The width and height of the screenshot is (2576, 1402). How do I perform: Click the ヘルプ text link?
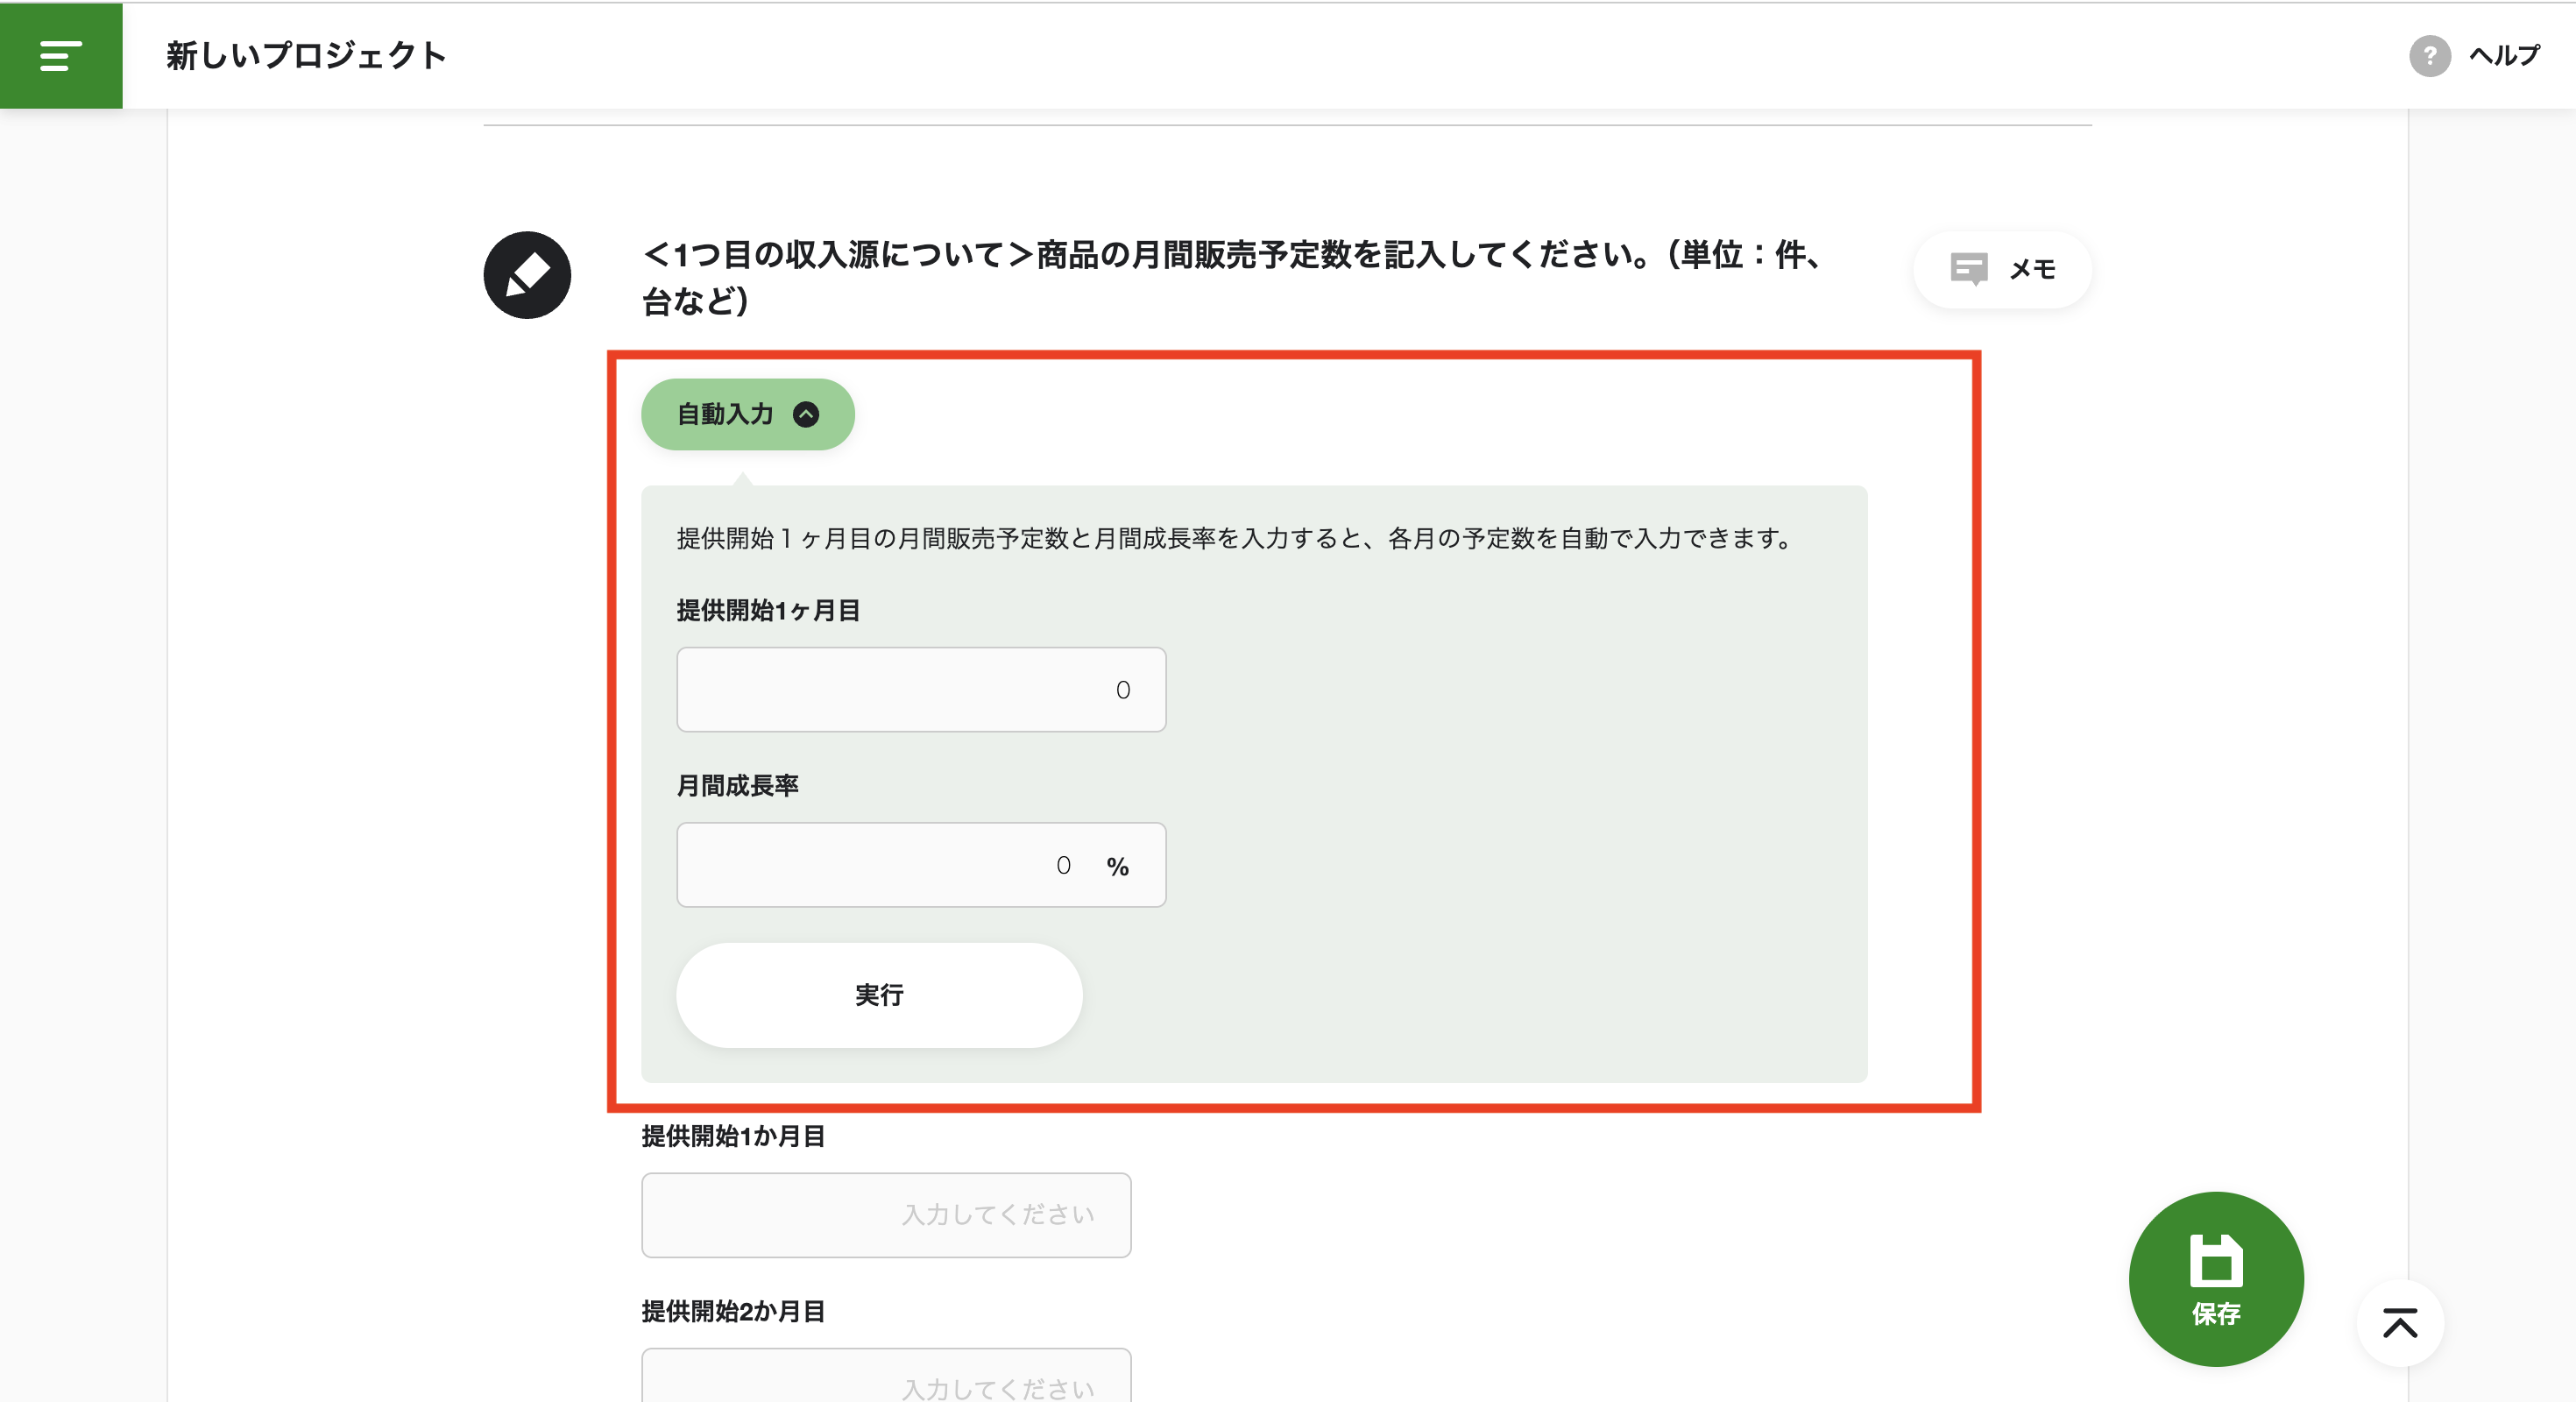coord(2503,56)
